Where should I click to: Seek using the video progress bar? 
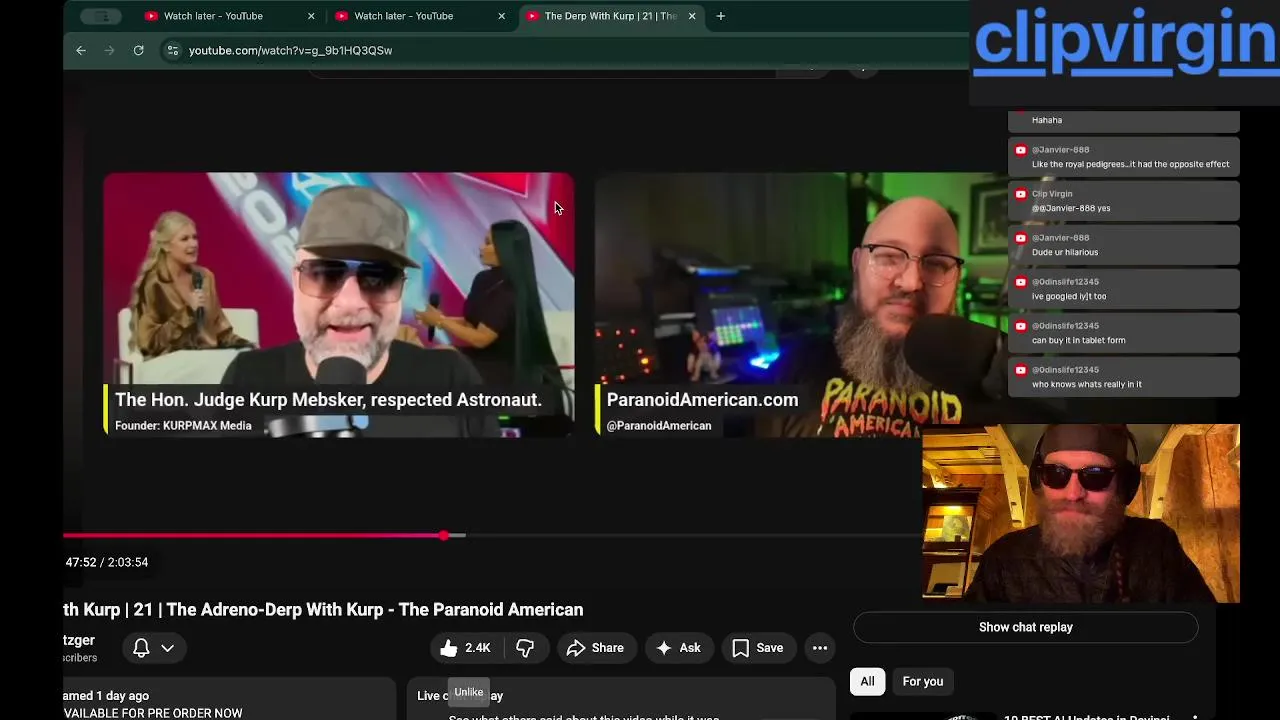pos(490,536)
